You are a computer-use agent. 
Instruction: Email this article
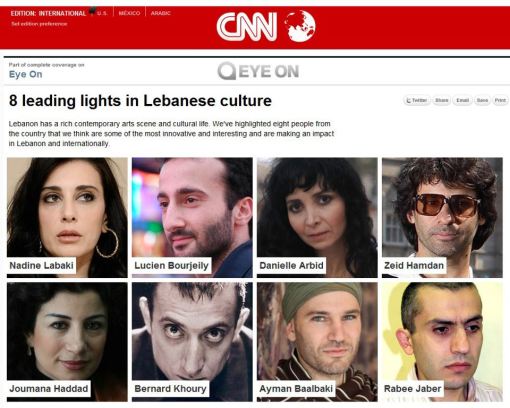pos(462,100)
